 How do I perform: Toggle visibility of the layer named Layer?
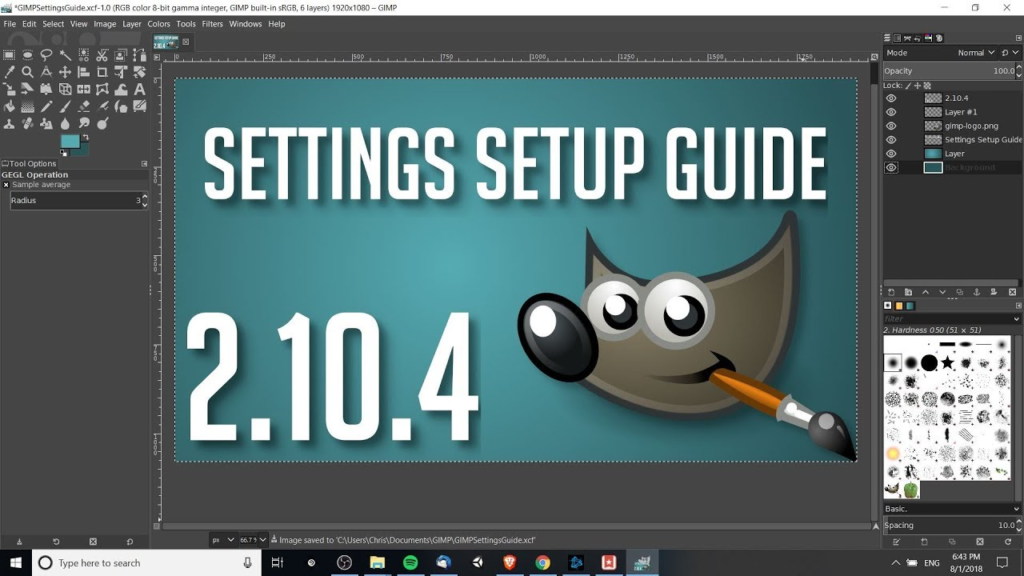(x=891, y=153)
